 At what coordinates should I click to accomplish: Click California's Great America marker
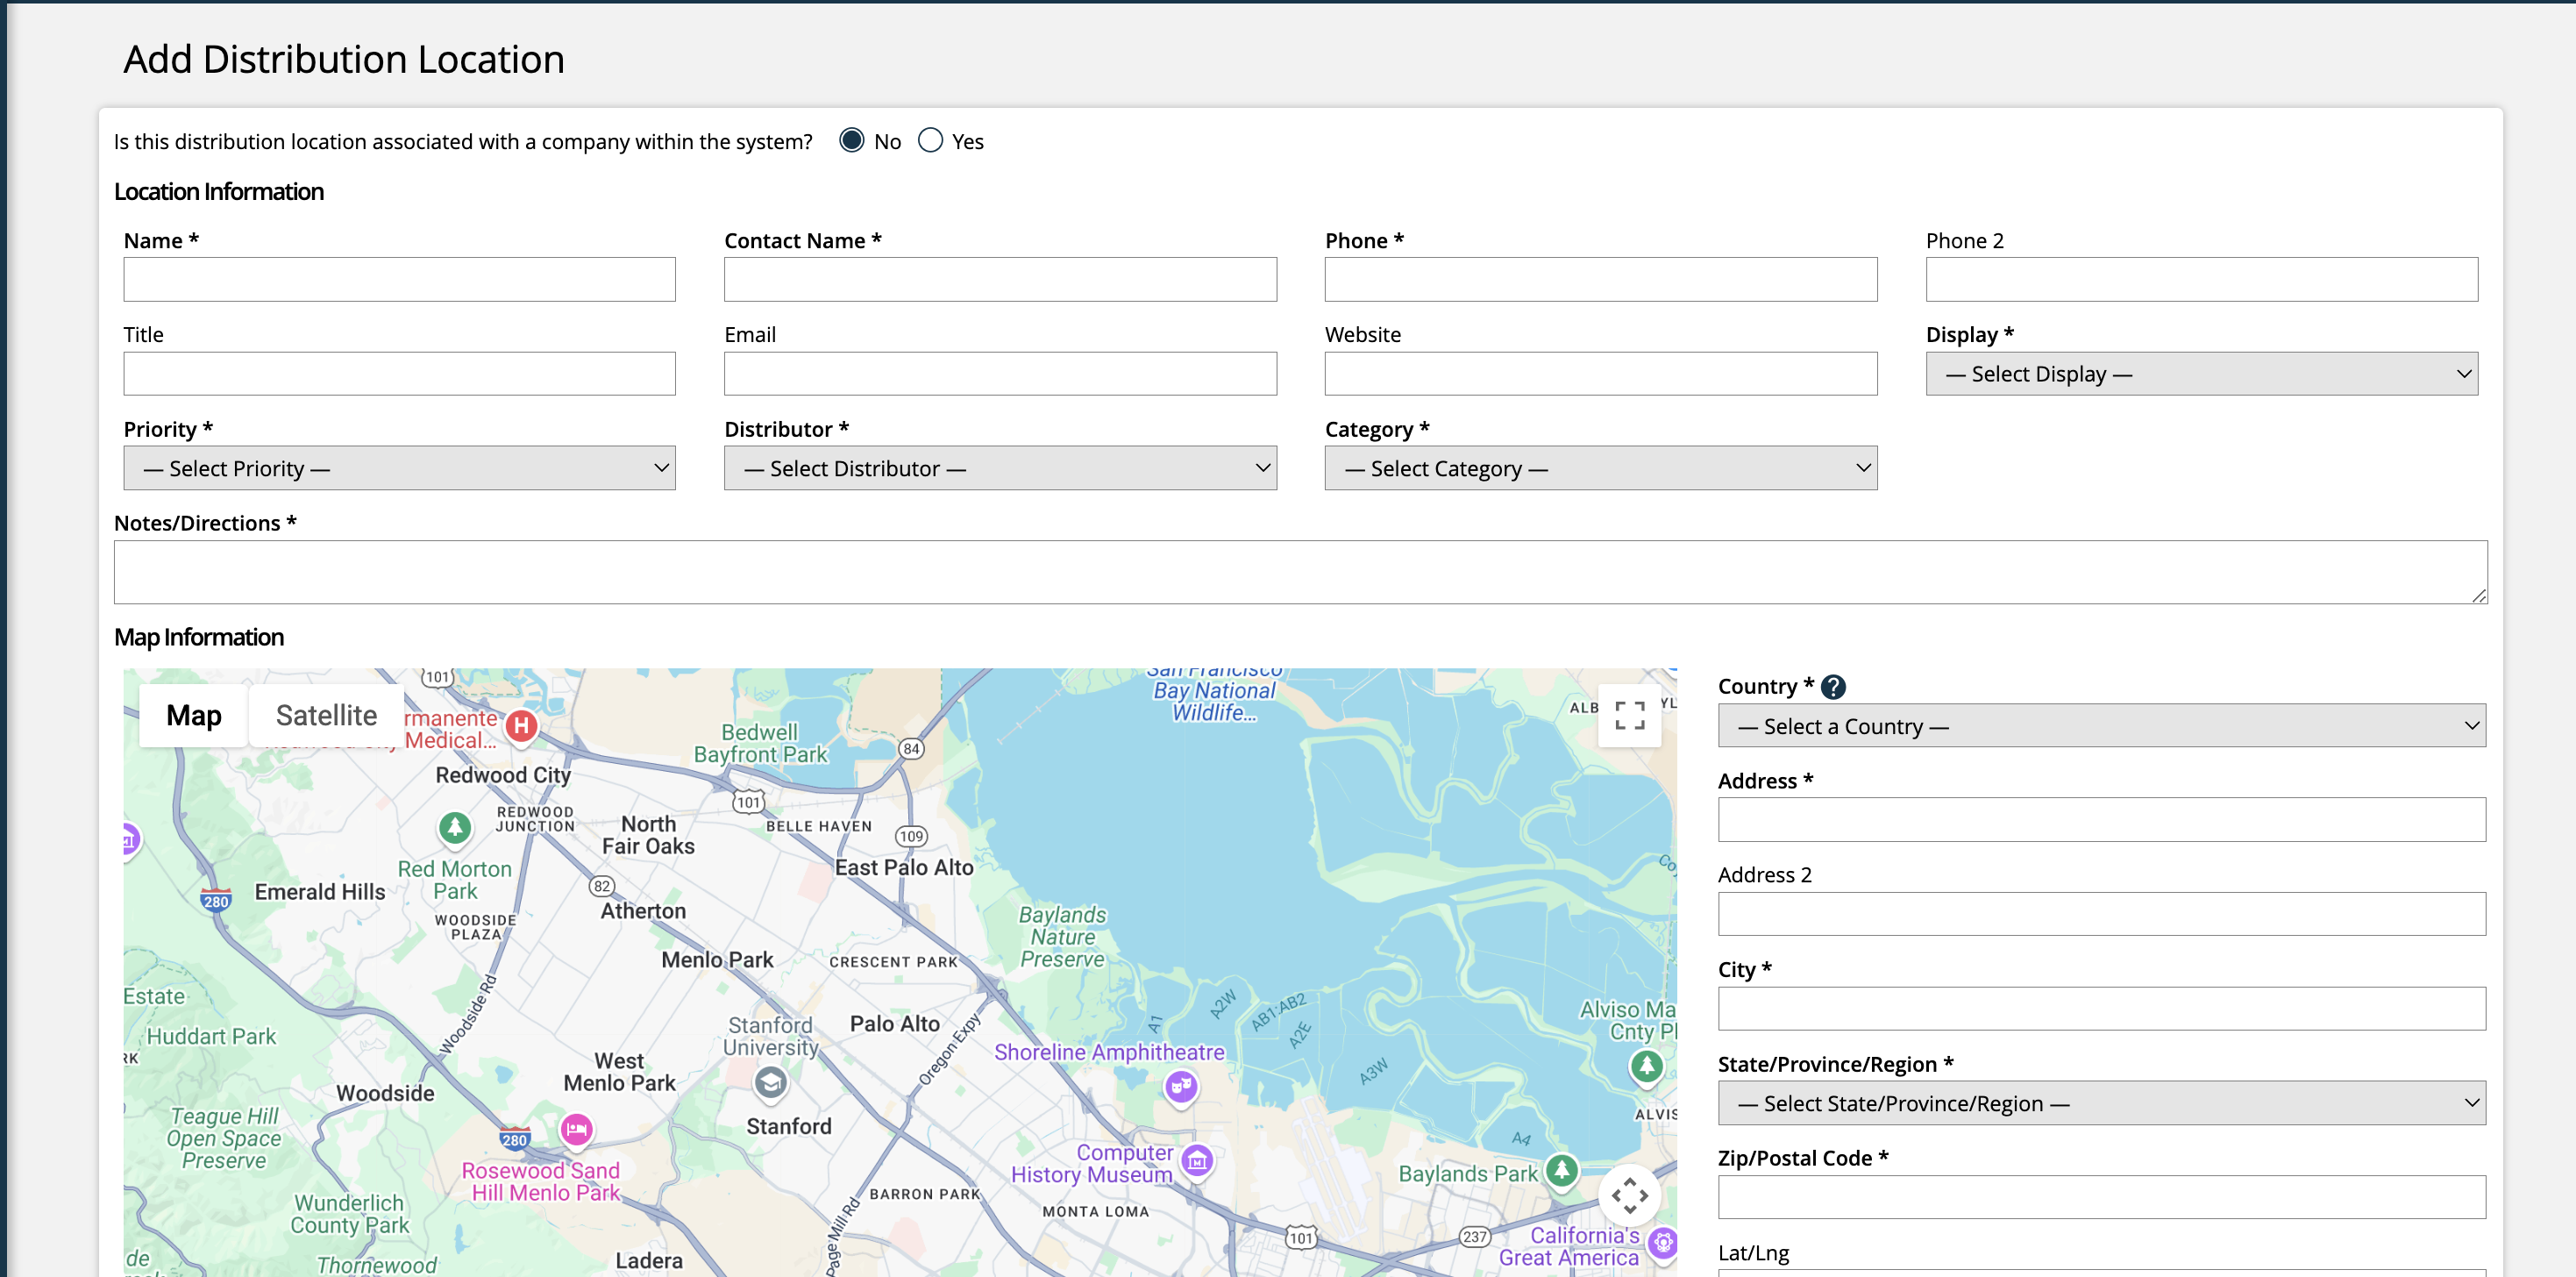coord(1663,1243)
